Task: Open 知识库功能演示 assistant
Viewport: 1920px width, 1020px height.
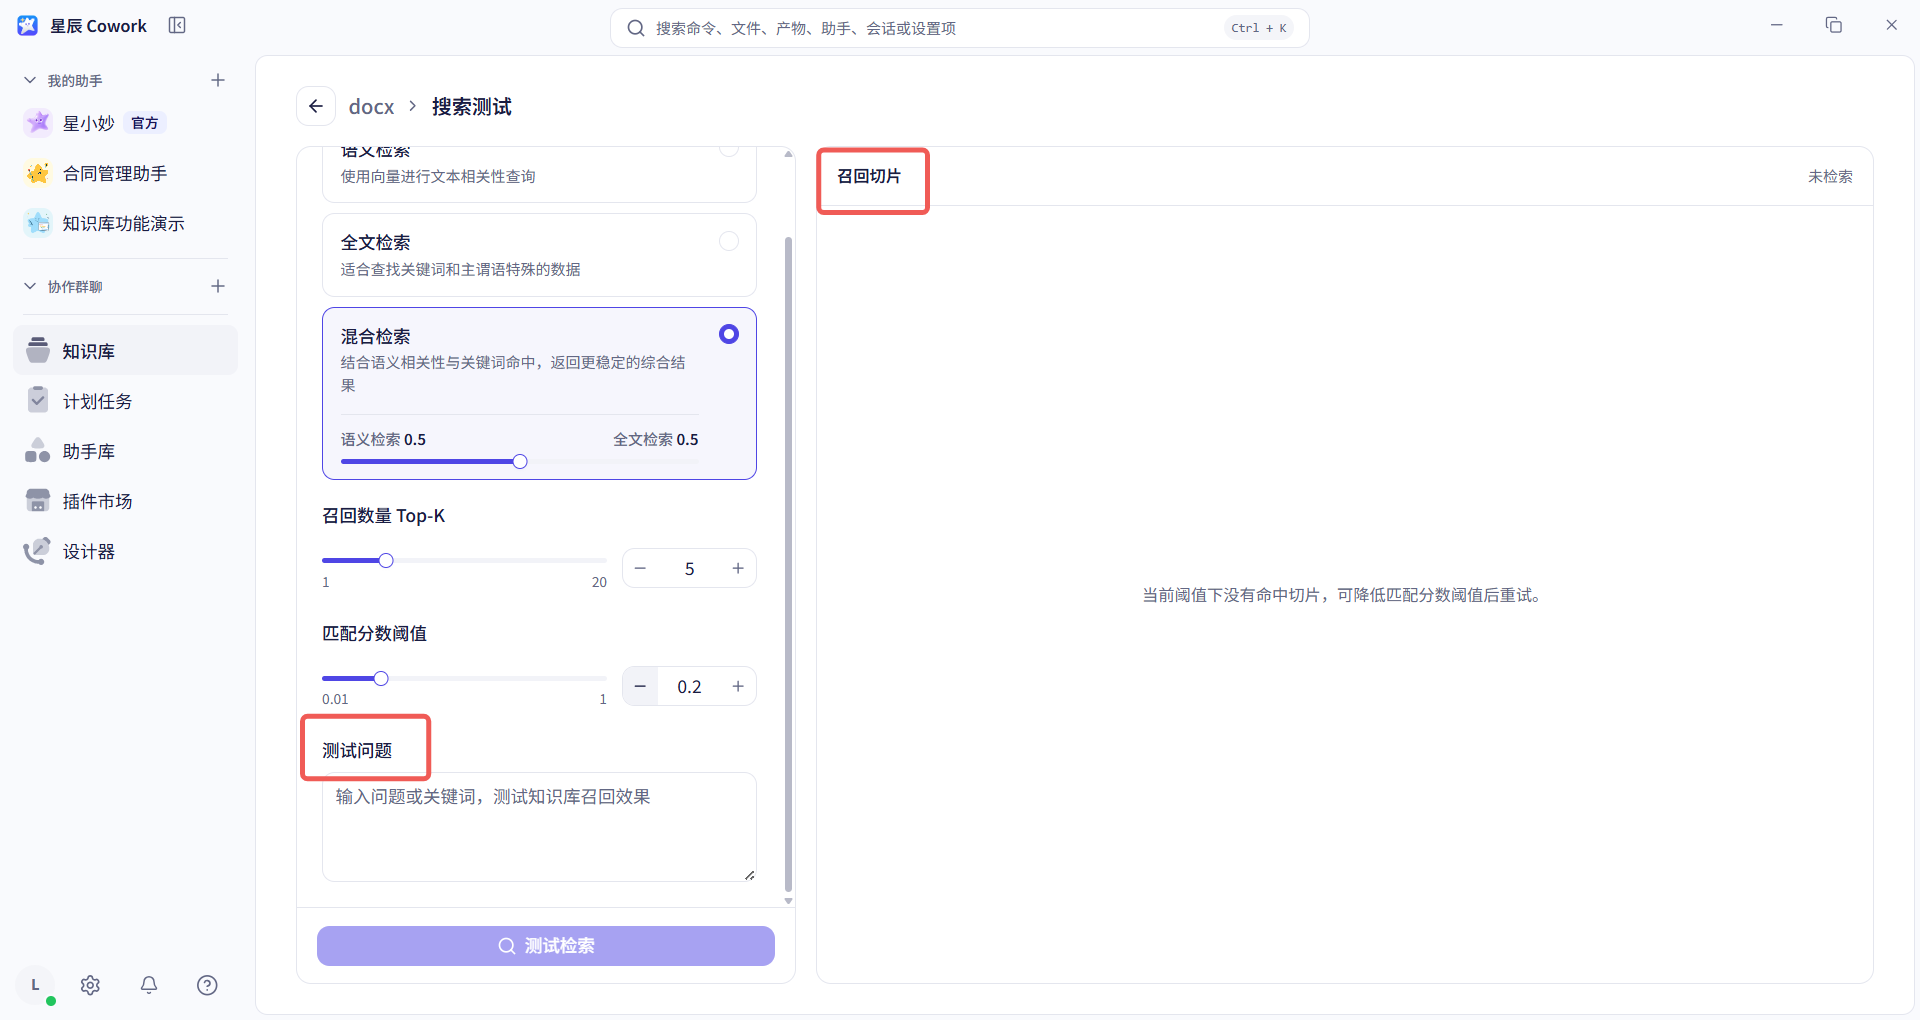Action: (123, 223)
